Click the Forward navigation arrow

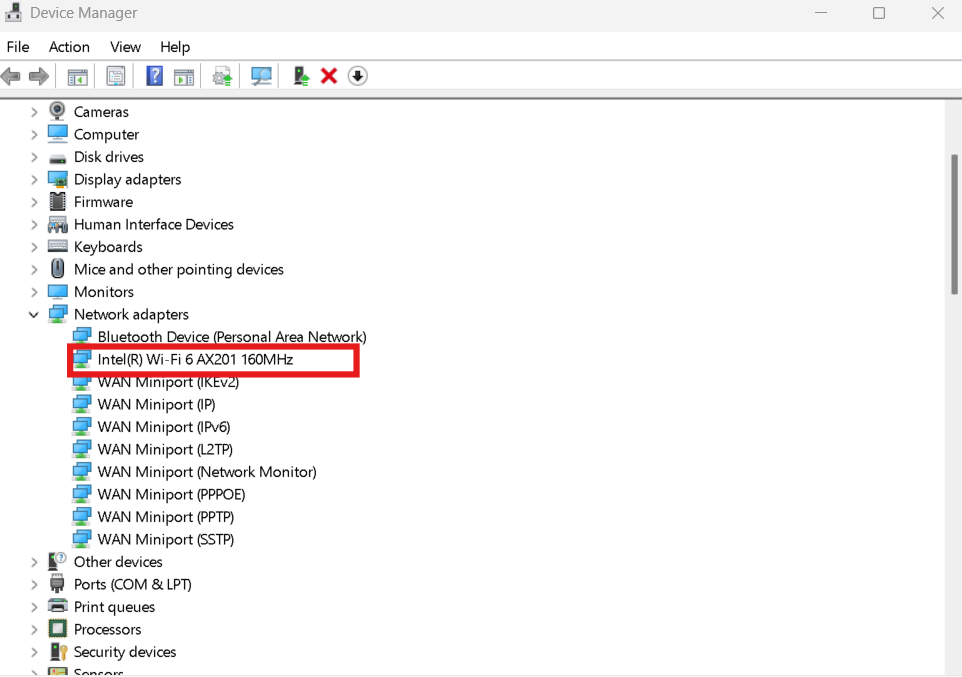coord(38,76)
